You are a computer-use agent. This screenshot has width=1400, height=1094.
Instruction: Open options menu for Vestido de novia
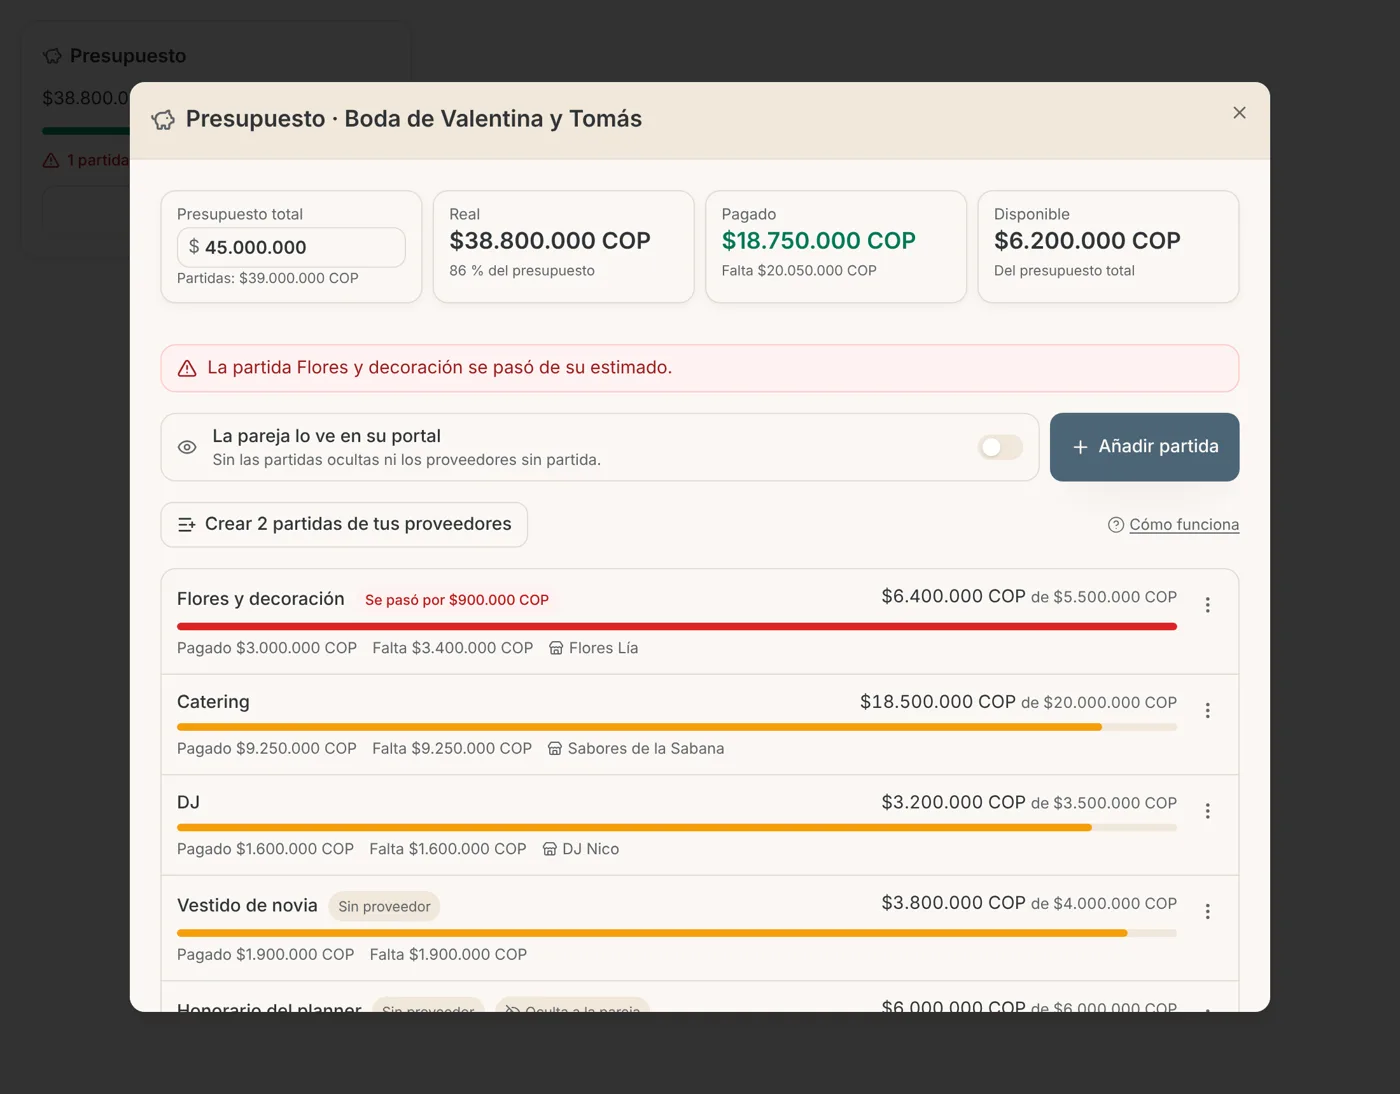click(x=1208, y=911)
